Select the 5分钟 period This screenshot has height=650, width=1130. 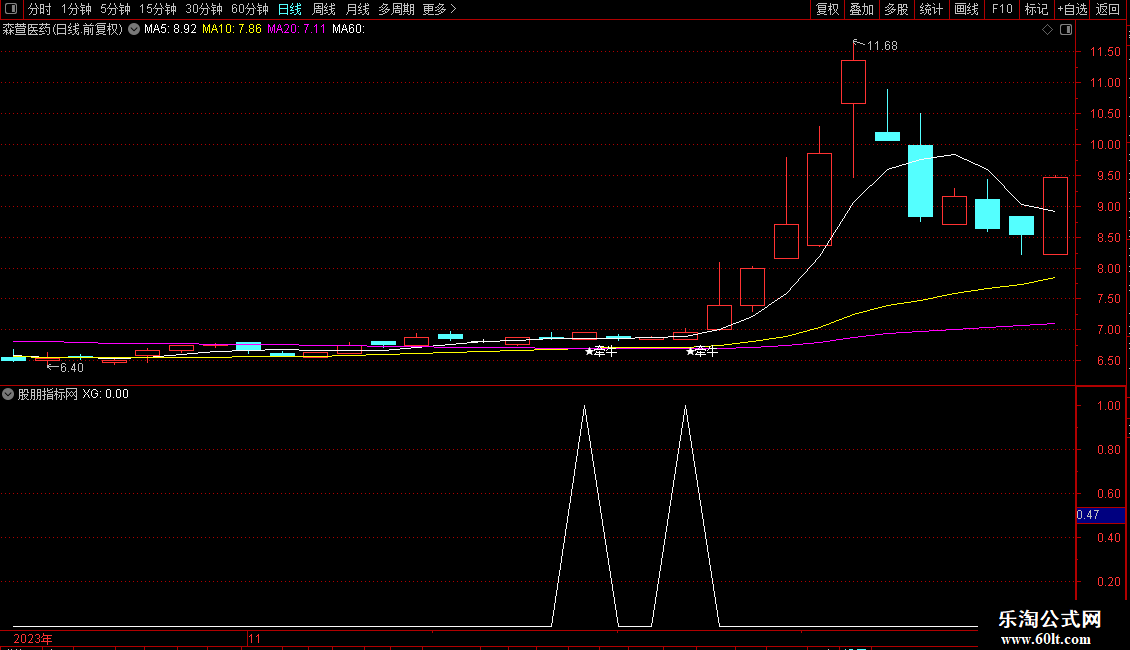[x=115, y=9]
